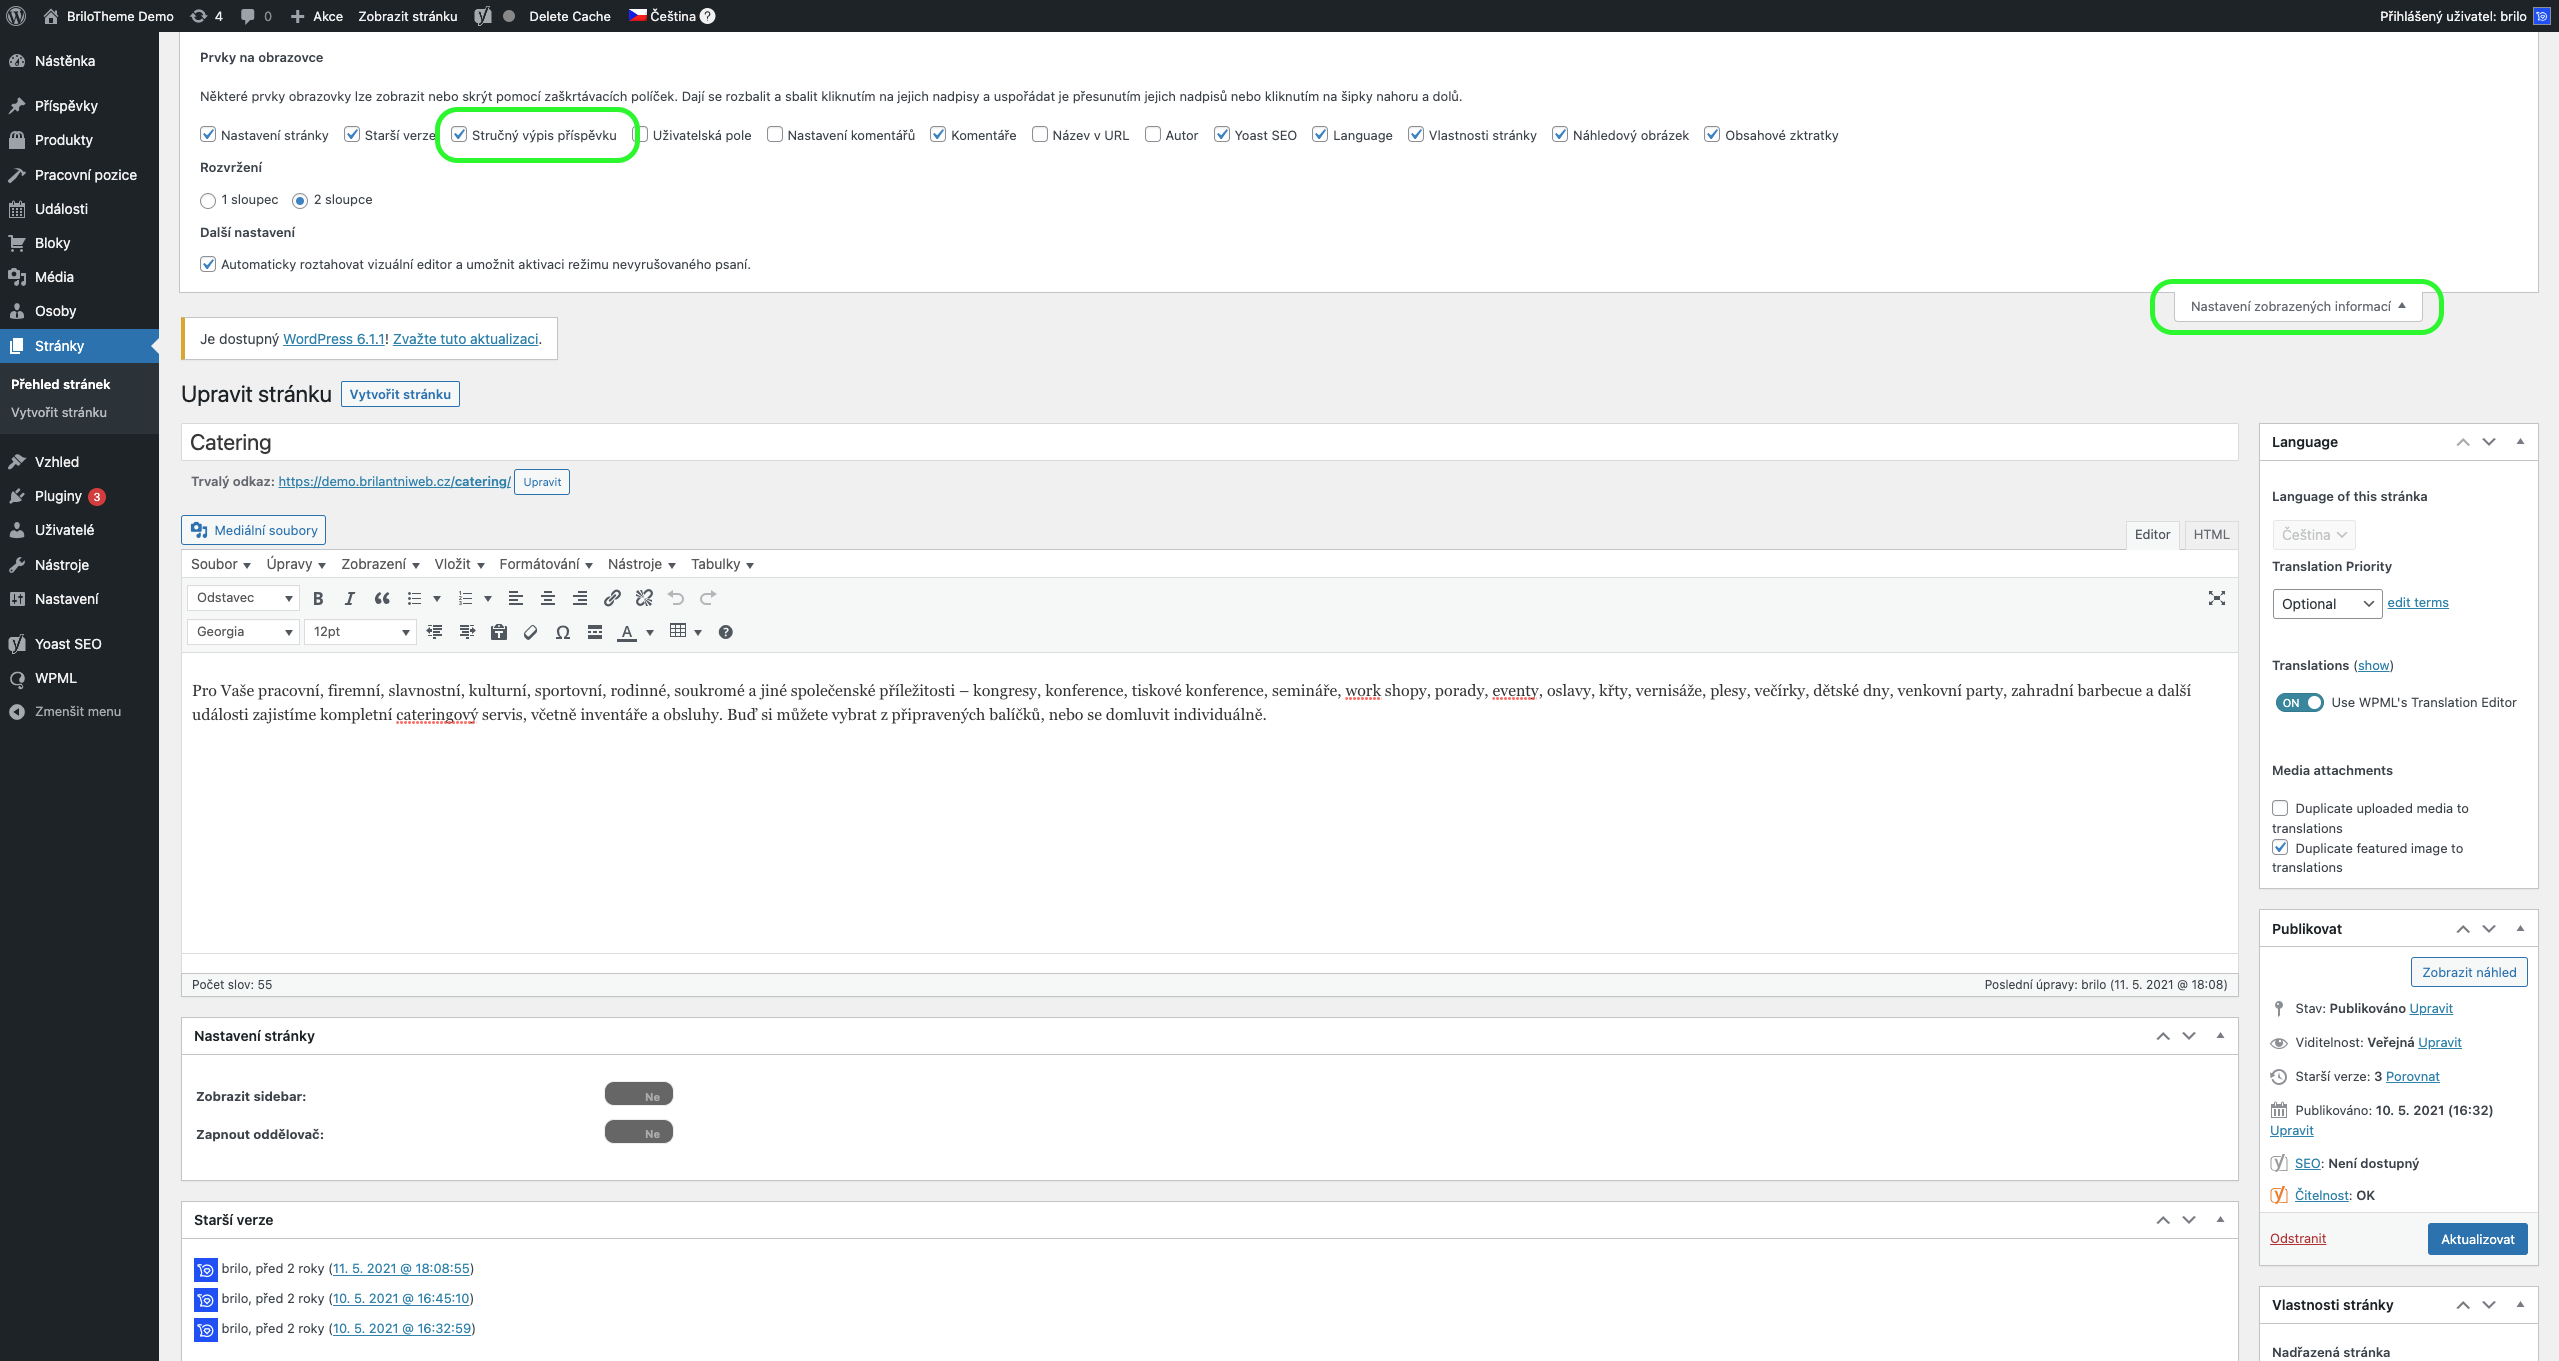Viewport: 2559px width, 1361px height.
Task: Collapse the Nastavení zobrazených informací panel
Action: pos(2297,307)
